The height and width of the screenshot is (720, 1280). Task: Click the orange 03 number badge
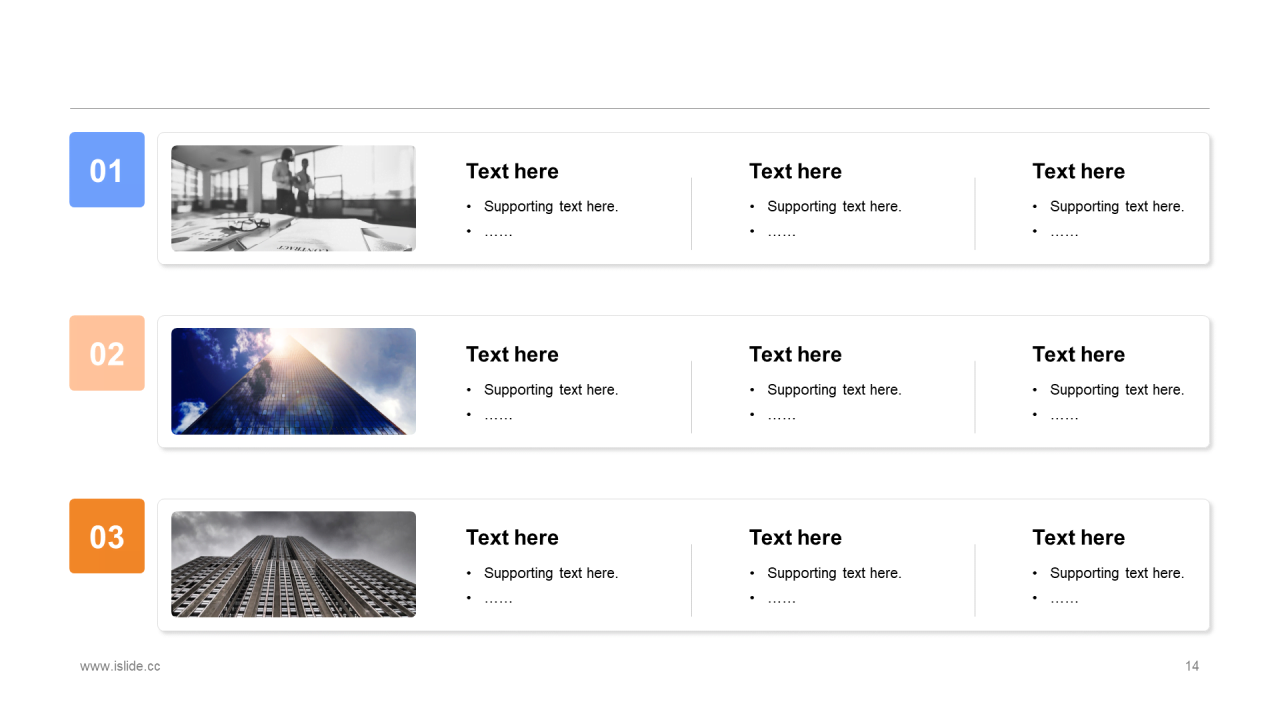(x=107, y=536)
